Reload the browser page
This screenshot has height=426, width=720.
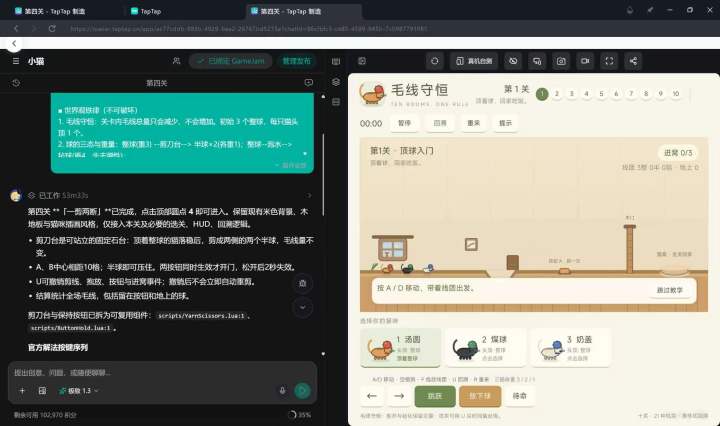[52, 28]
